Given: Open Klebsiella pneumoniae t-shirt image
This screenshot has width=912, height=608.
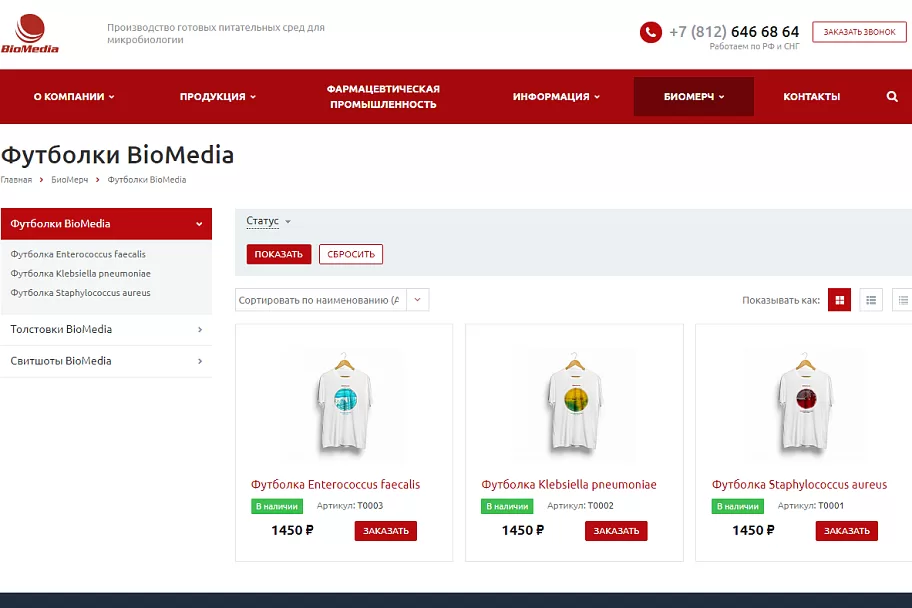Looking at the screenshot, I should point(574,401).
